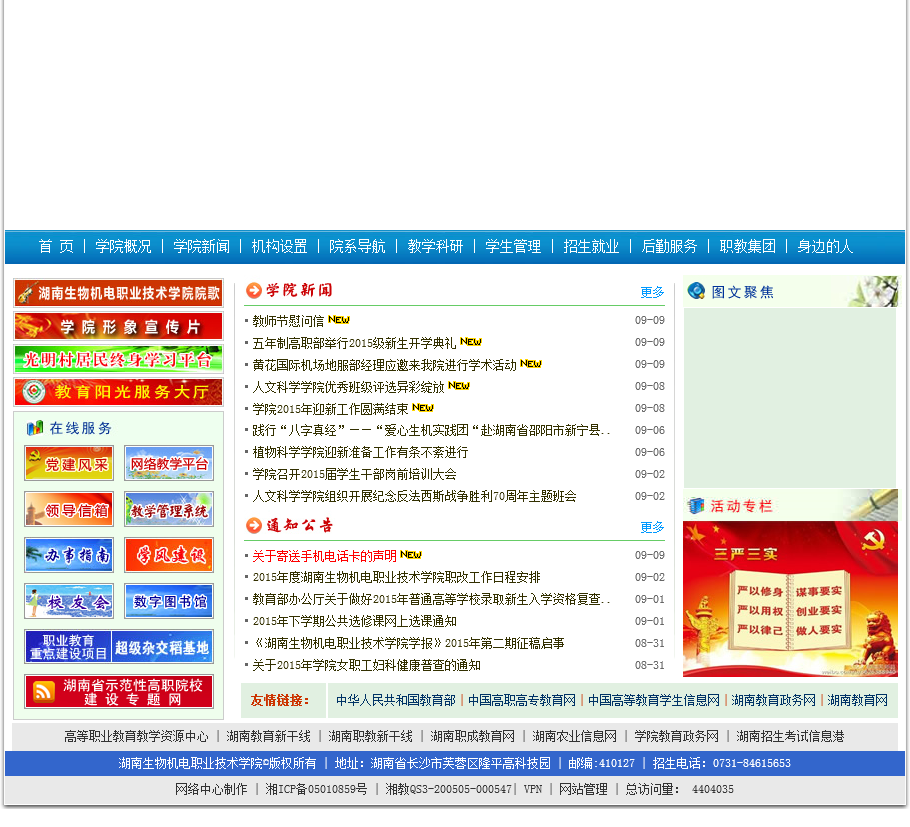
Task: Open 高等职业教育教学资源中心 link
Action: pyautogui.click(x=136, y=736)
